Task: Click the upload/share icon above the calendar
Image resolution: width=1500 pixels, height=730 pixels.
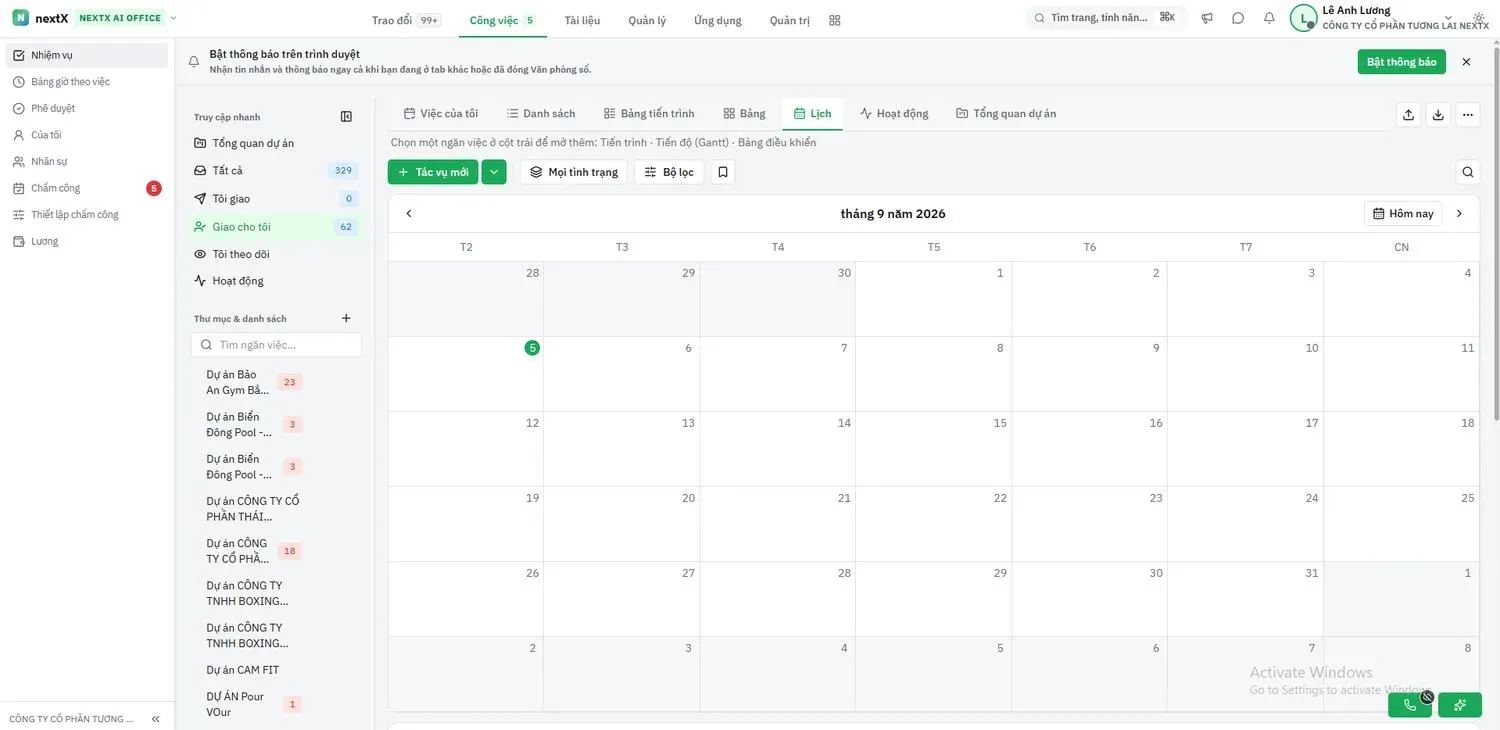Action: (x=1408, y=114)
